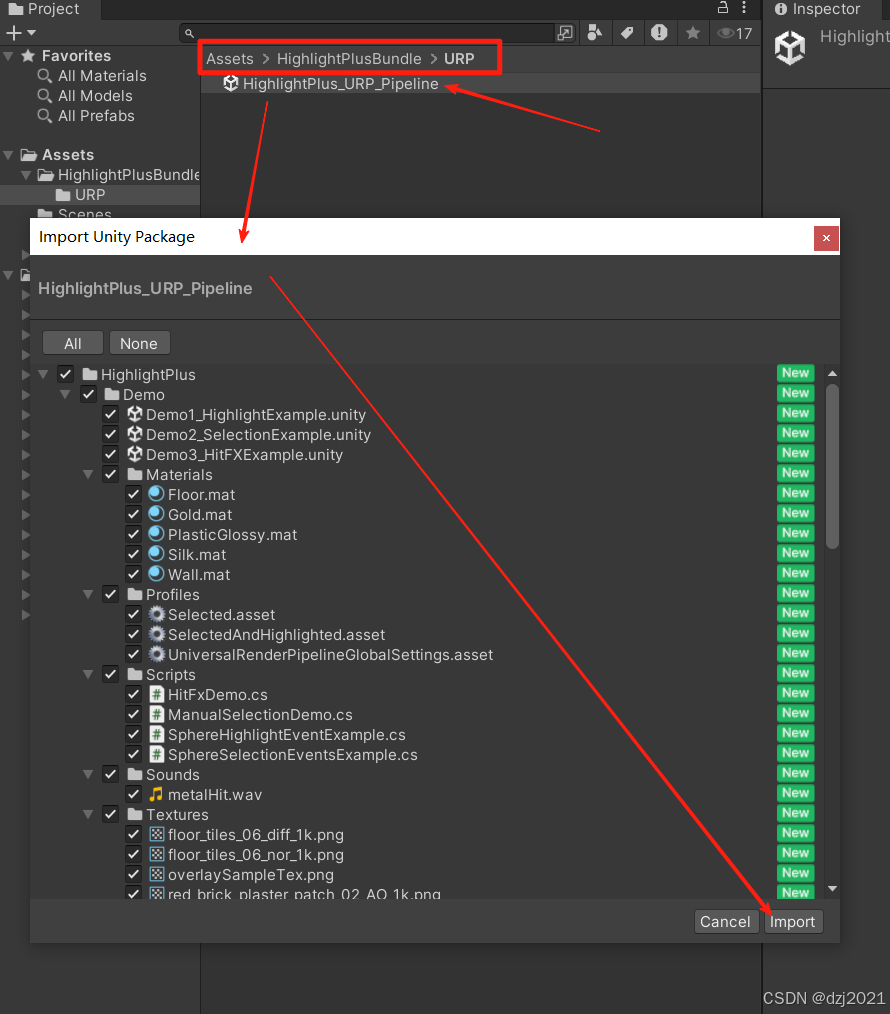Click the scroll down arrow in import list
Image resolution: width=890 pixels, height=1014 pixels.
(832, 889)
